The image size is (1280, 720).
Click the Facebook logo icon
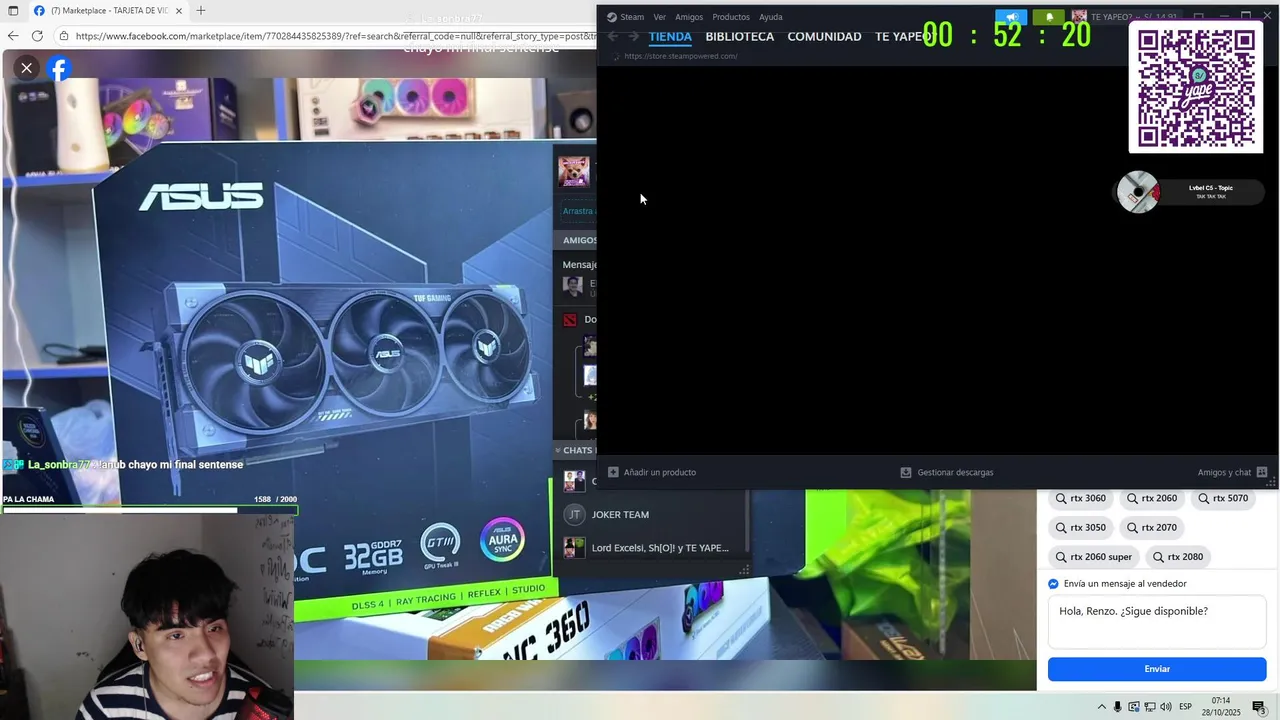[x=59, y=68]
